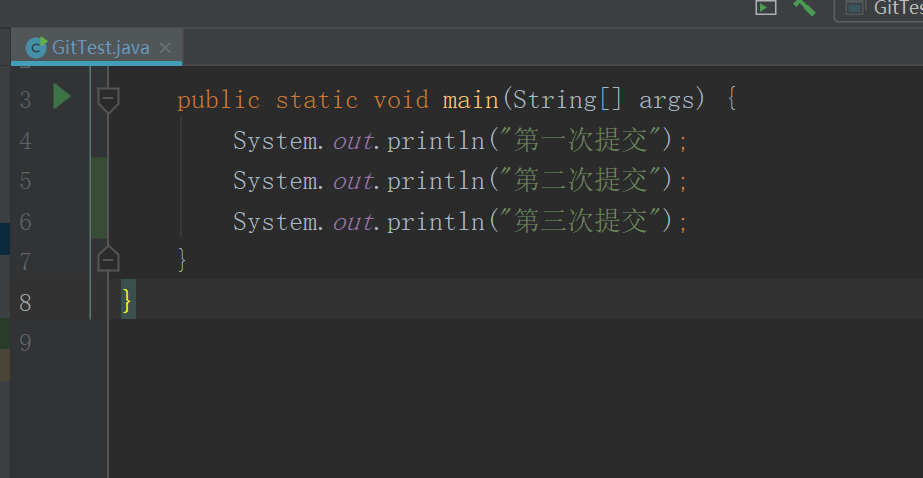Place cursor on empty line 9
The height and width of the screenshot is (478, 923).
516,342
